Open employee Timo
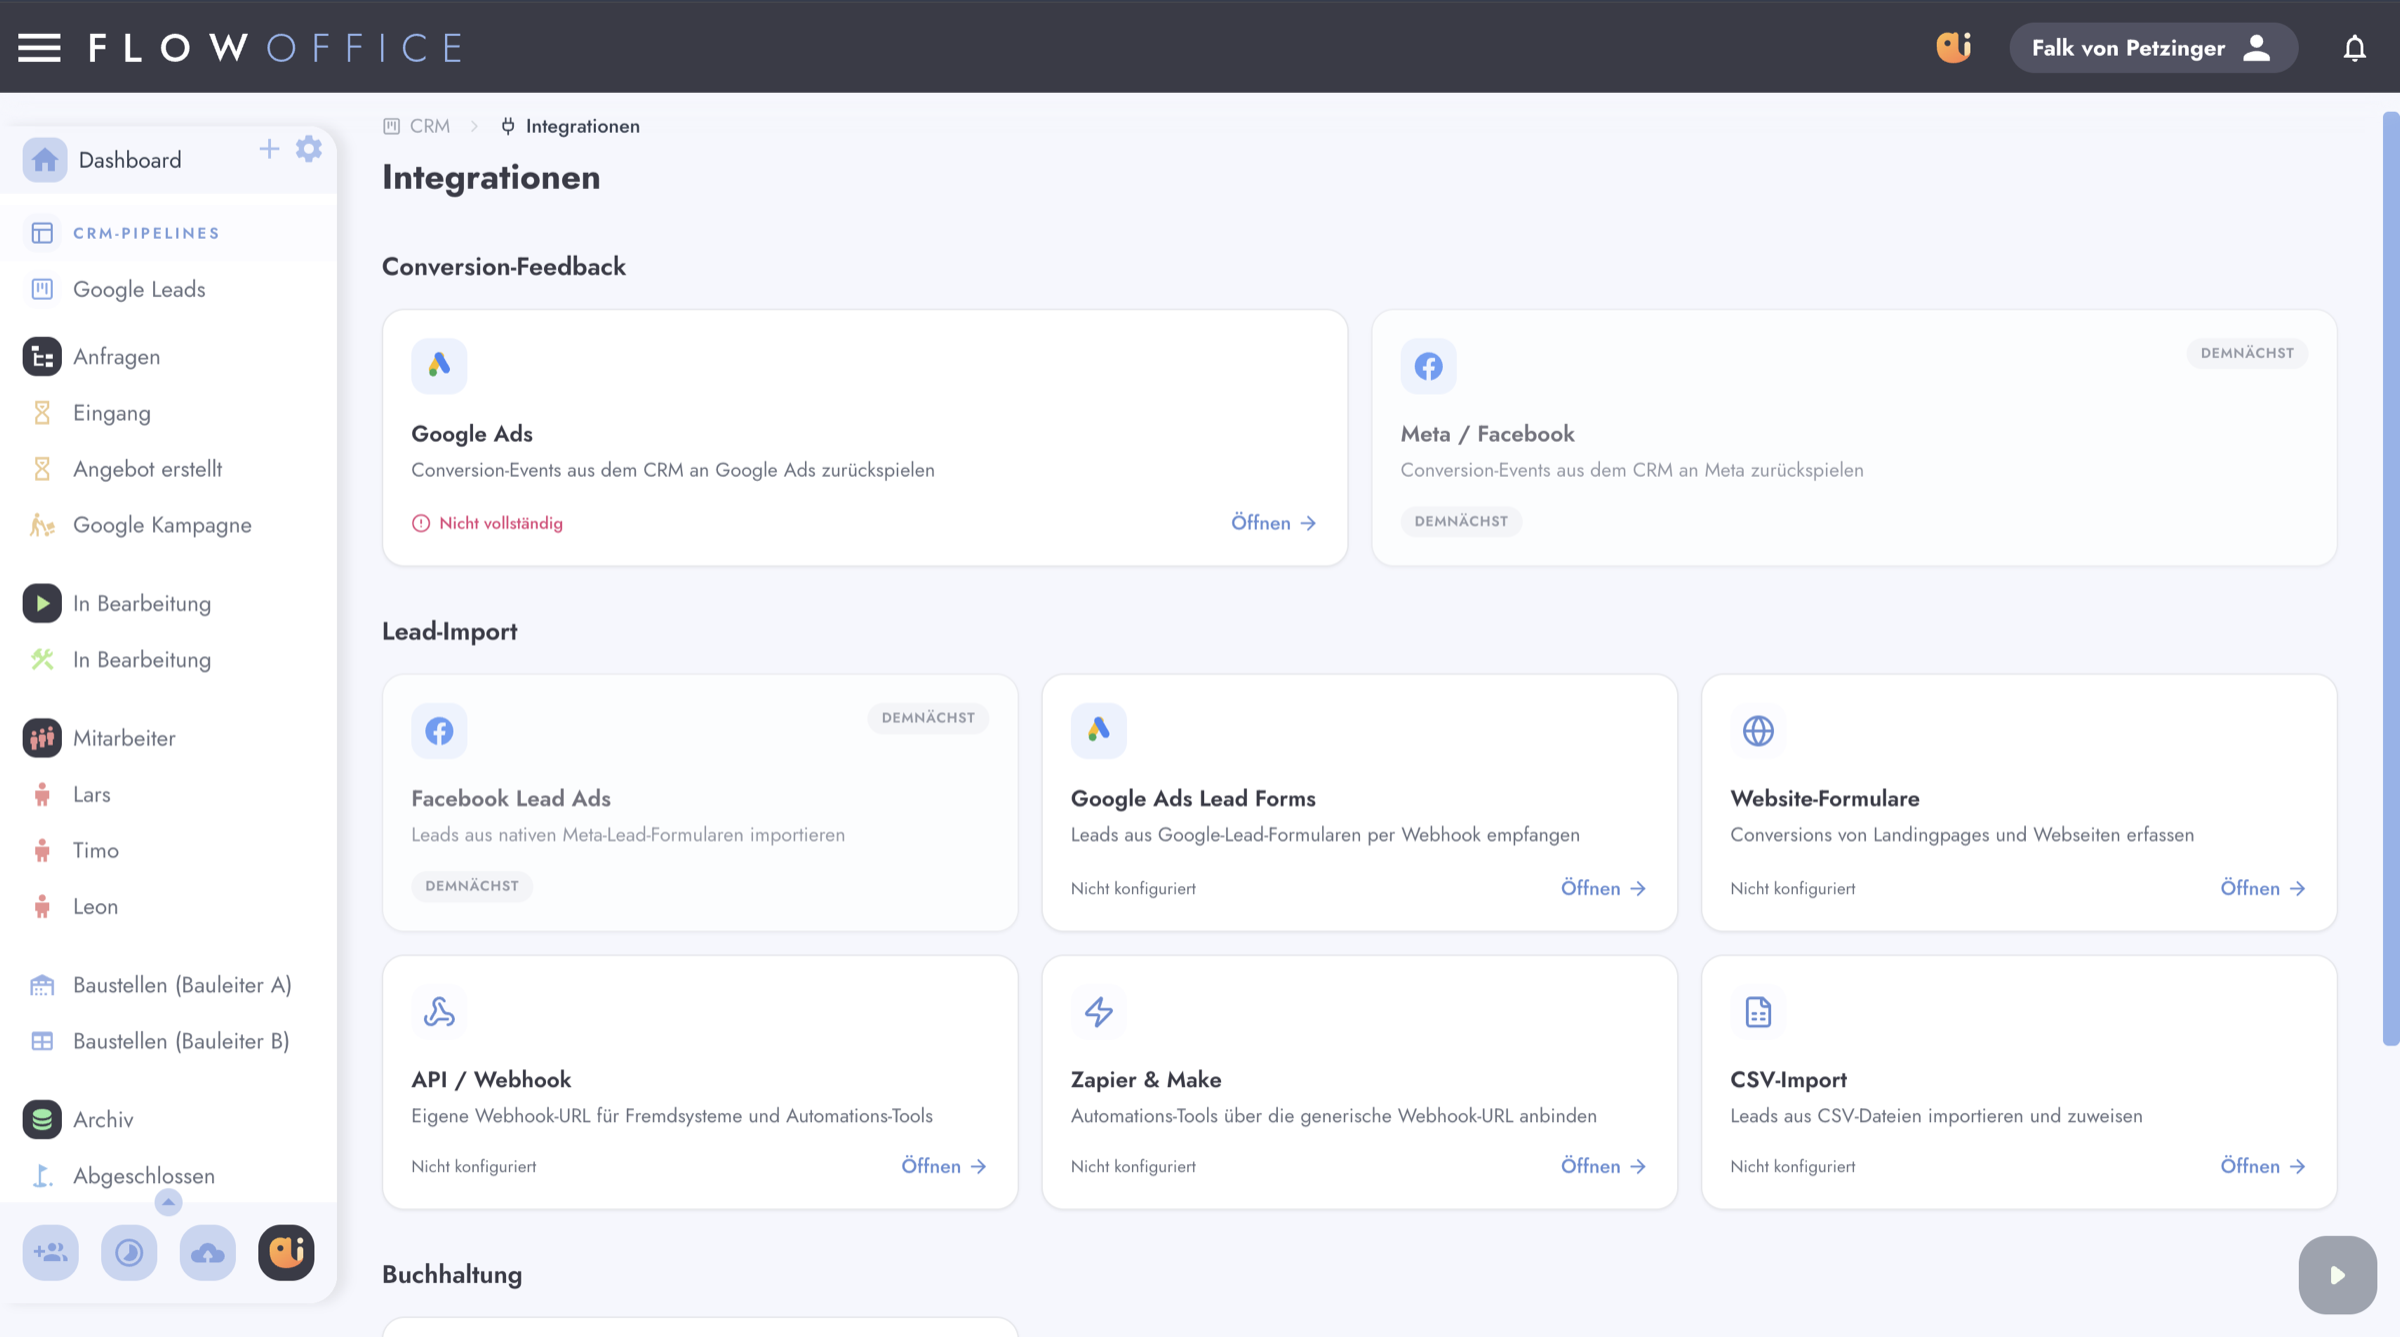Screen dimensions: 2400x1337 [95, 850]
